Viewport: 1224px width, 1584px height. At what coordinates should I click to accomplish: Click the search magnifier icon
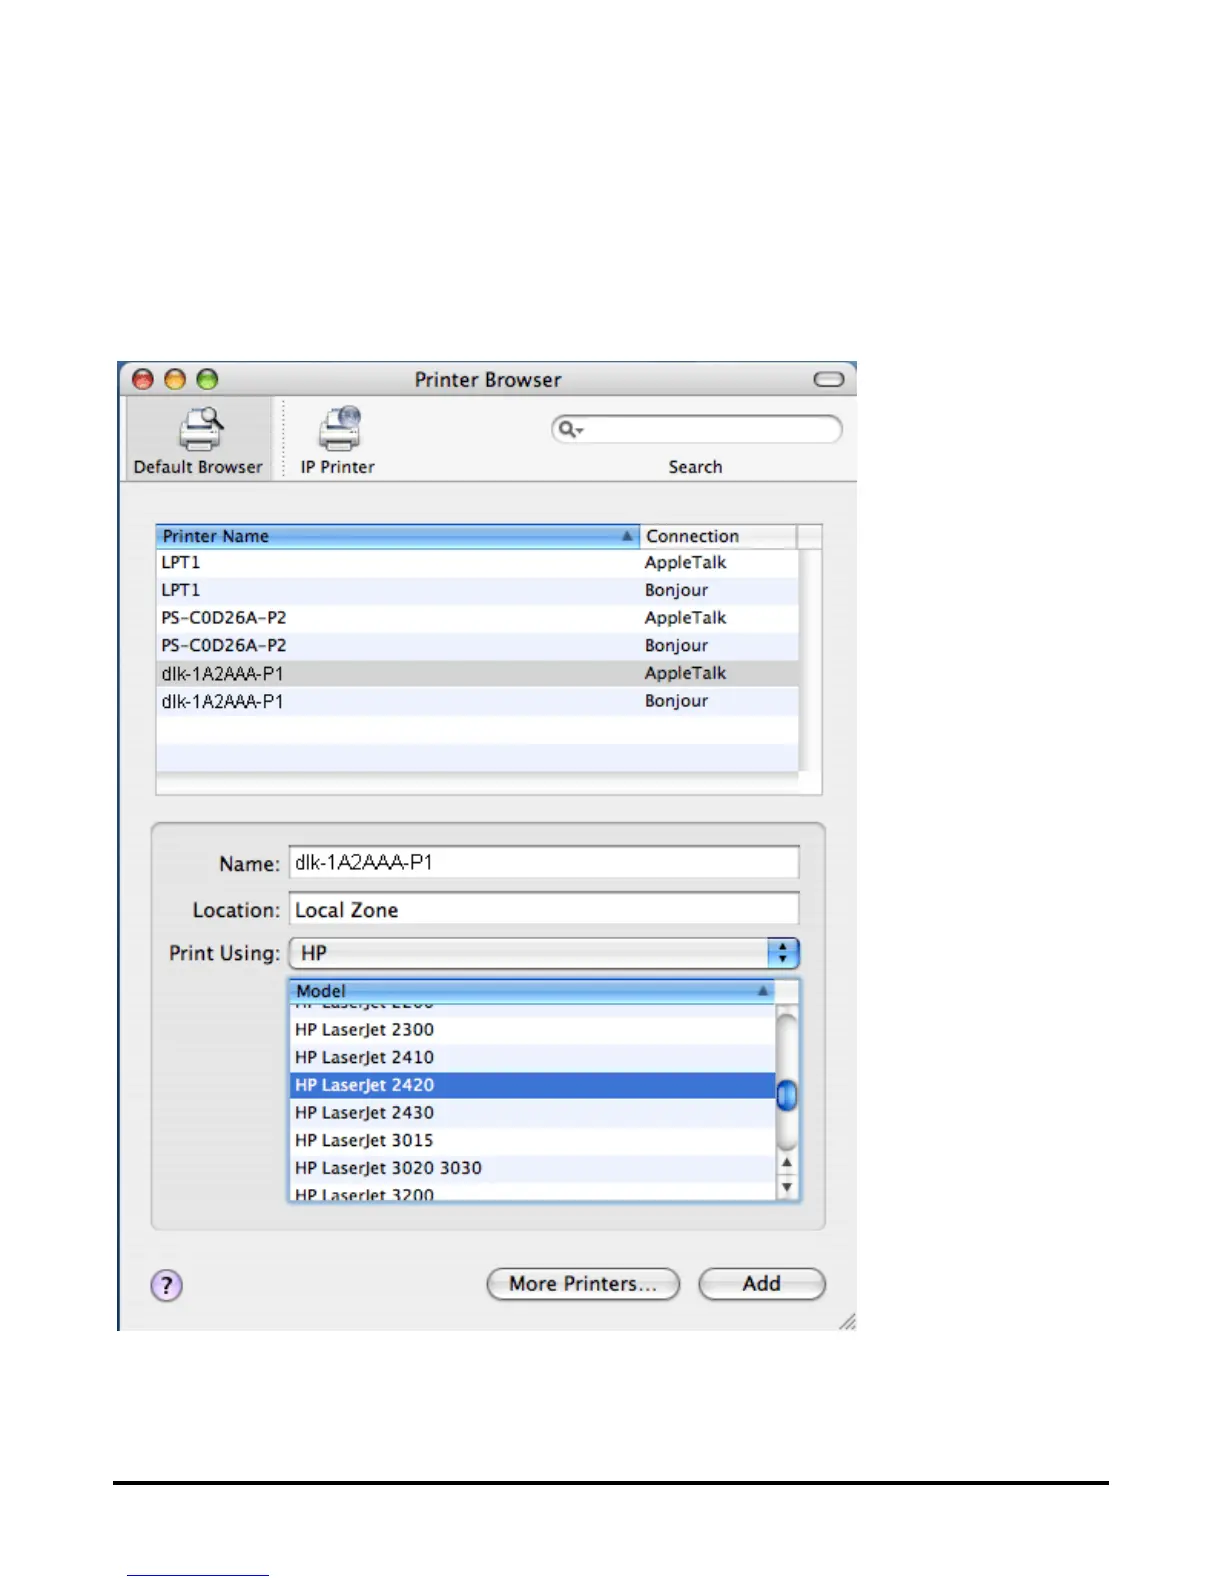(568, 429)
